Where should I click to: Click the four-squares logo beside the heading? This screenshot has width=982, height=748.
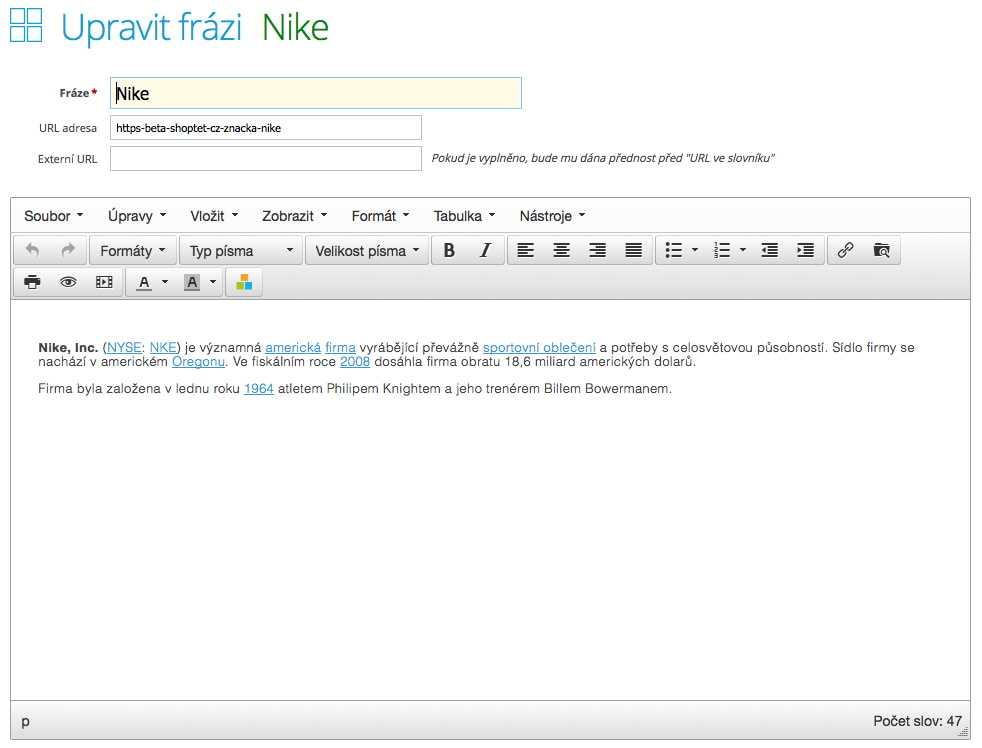(26, 25)
